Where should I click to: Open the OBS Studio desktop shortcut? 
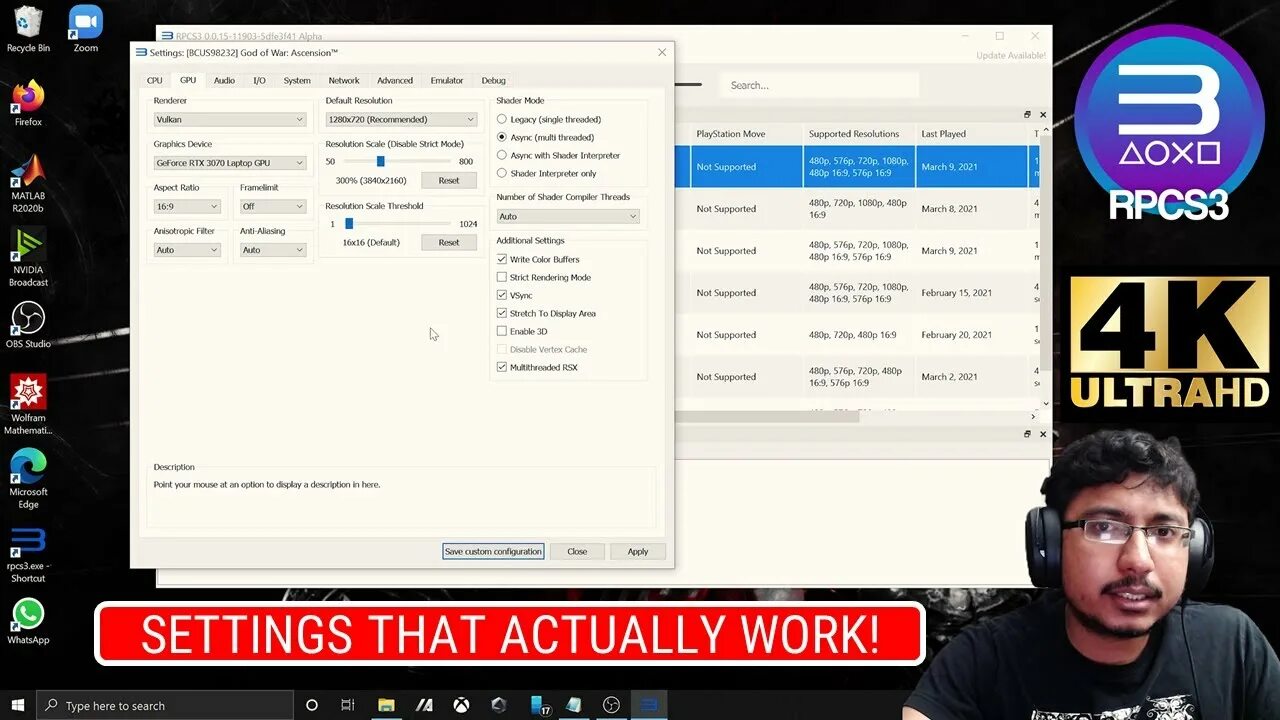pos(28,326)
